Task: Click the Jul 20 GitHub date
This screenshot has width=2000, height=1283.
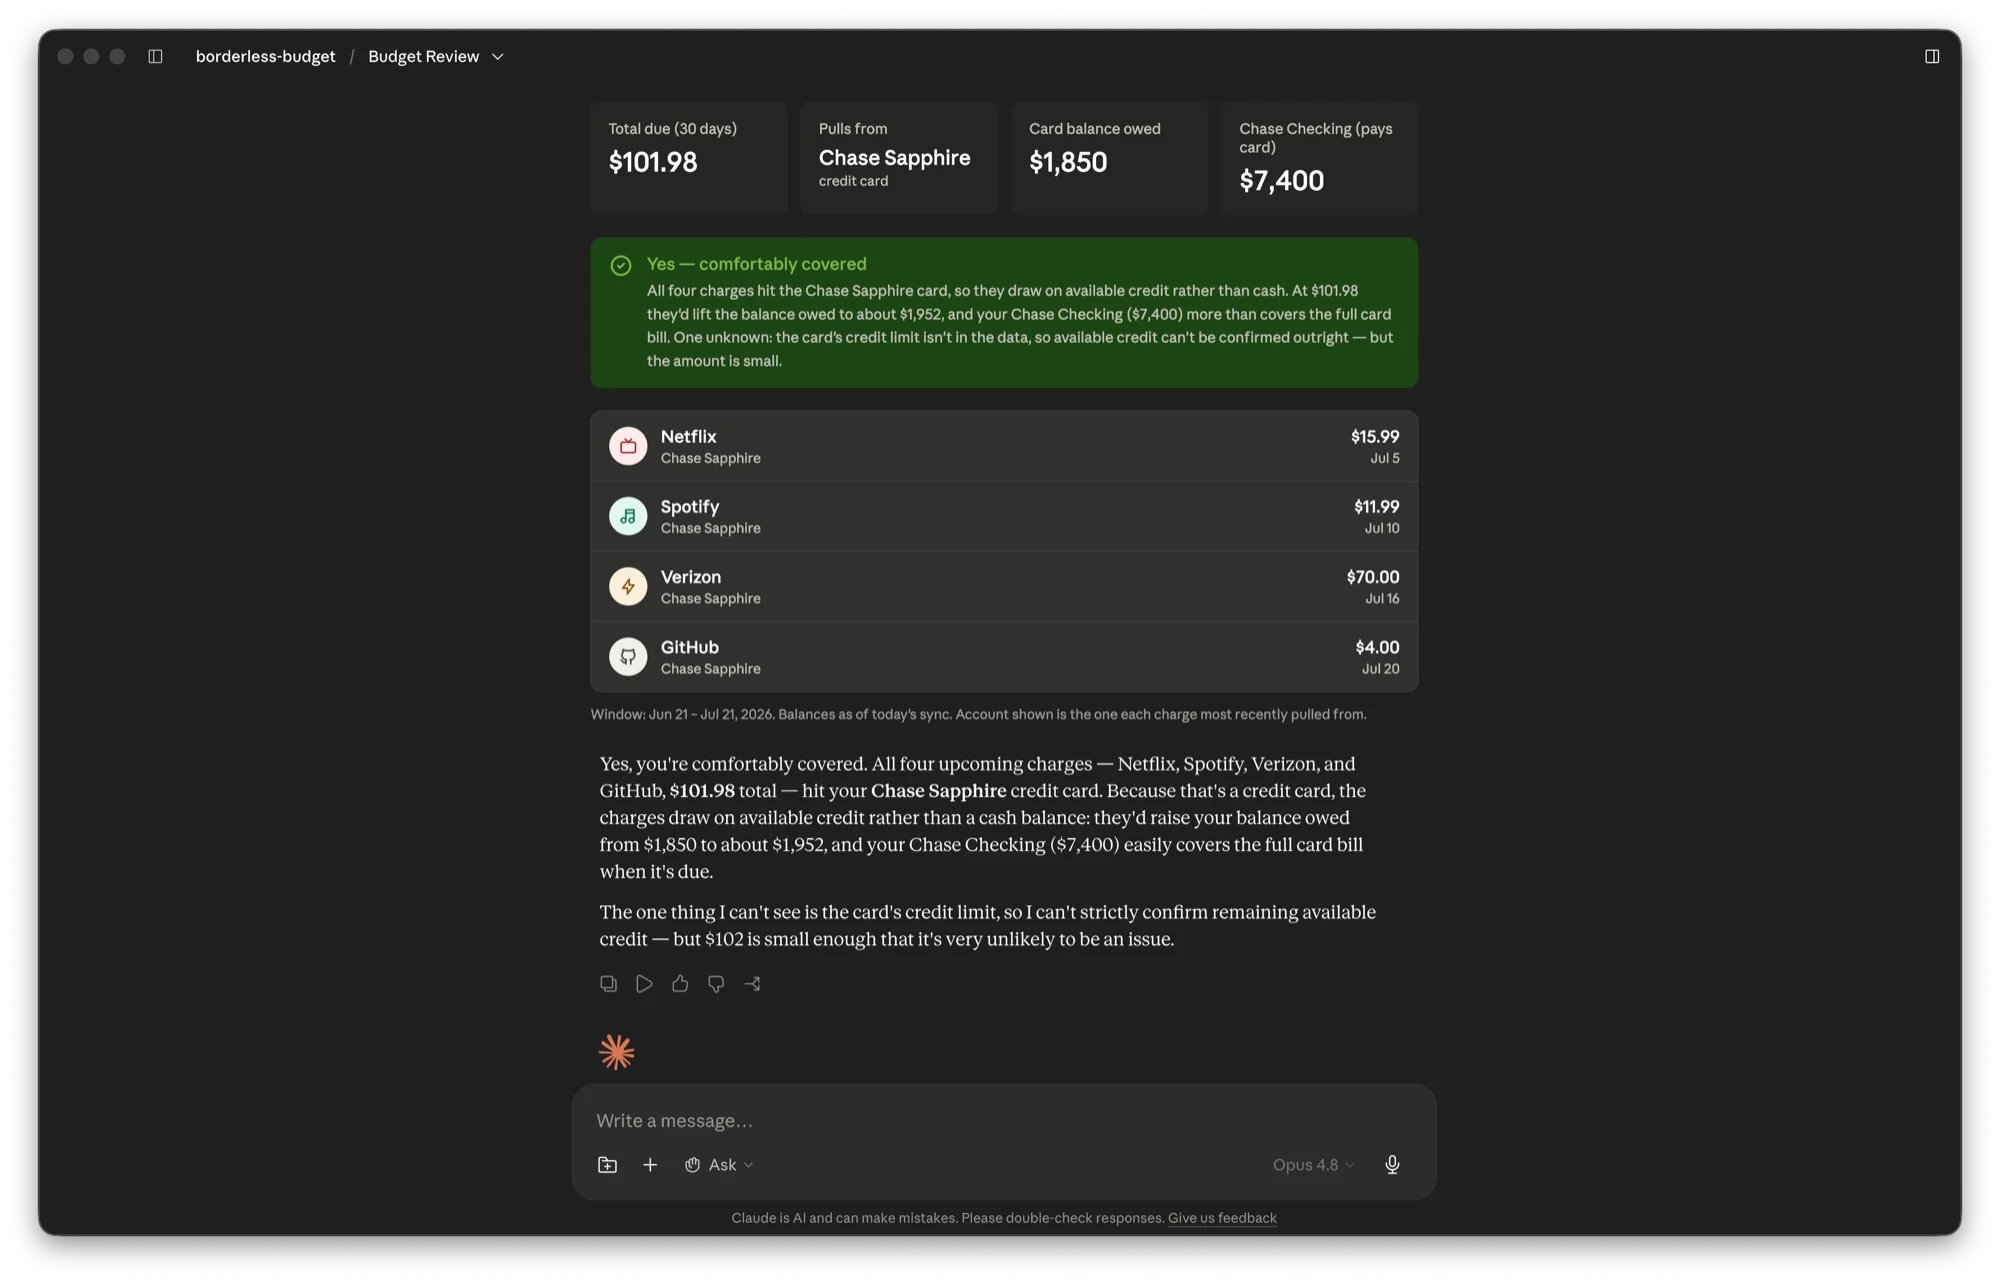Action: pyautogui.click(x=1380, y=668)
